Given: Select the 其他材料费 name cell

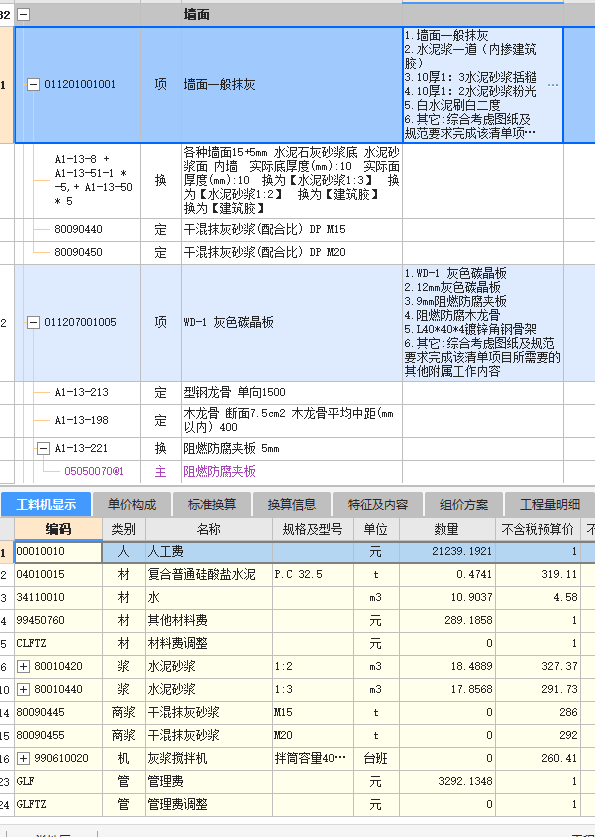Looking at the screenshot, I should pyautogui.click(x=209, y=620).
